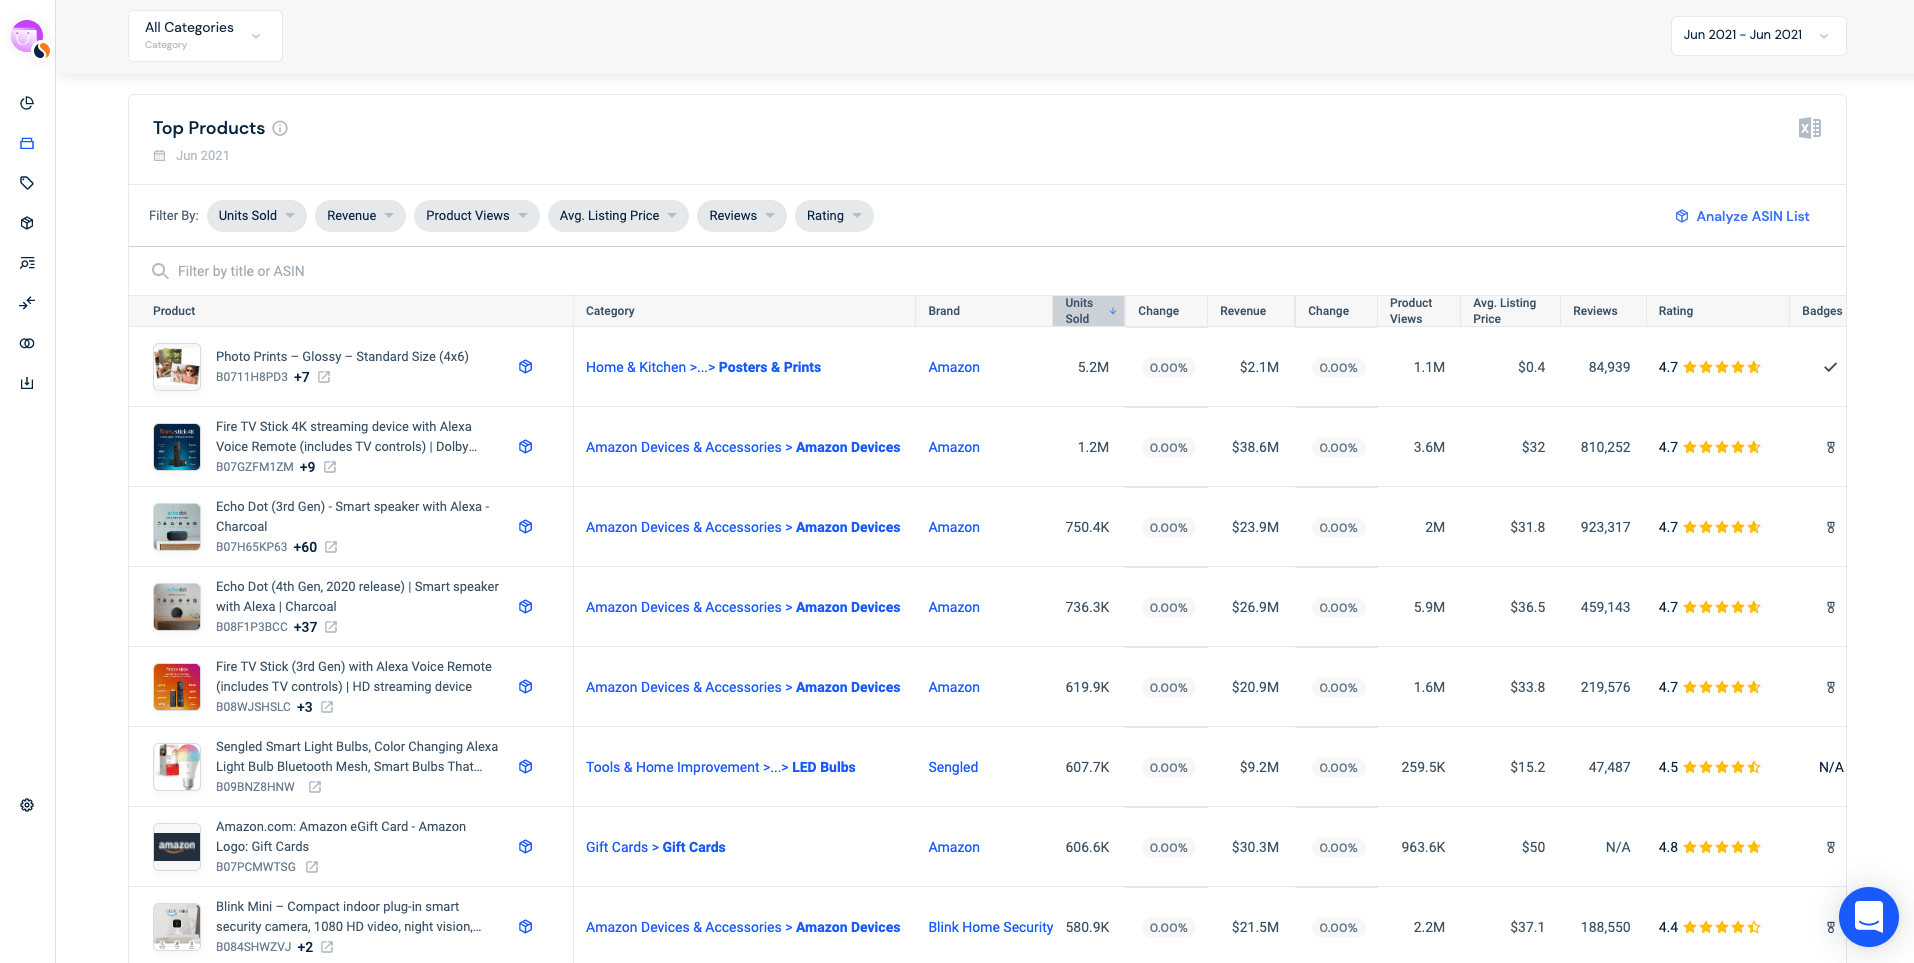Open the pie chart analytics sidebar icon

point(27,102)
